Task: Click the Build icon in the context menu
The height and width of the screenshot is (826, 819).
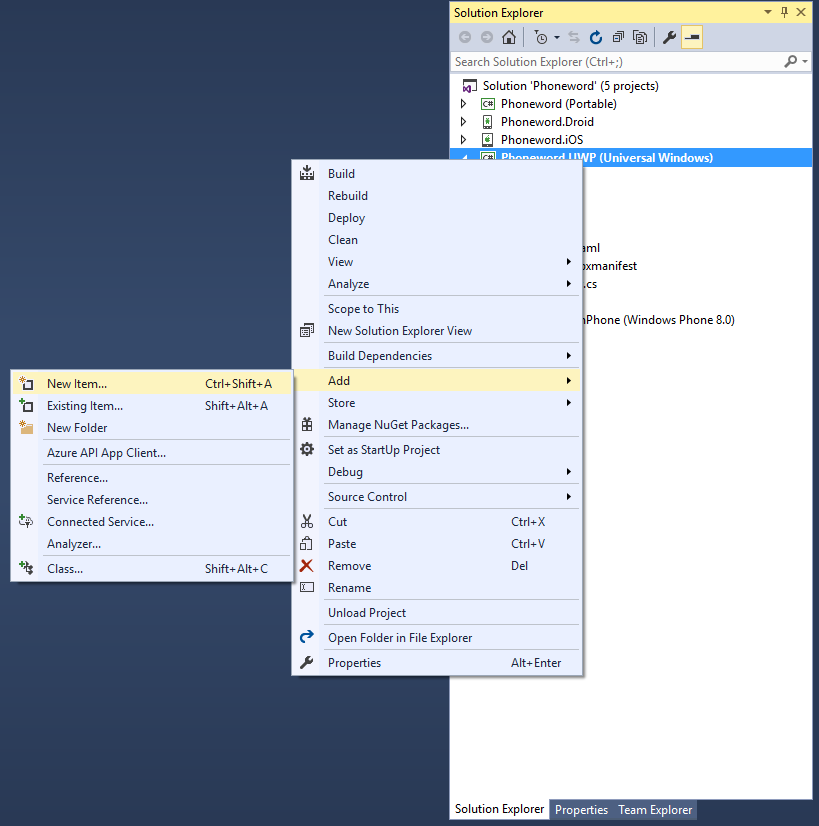Action: 307,173
